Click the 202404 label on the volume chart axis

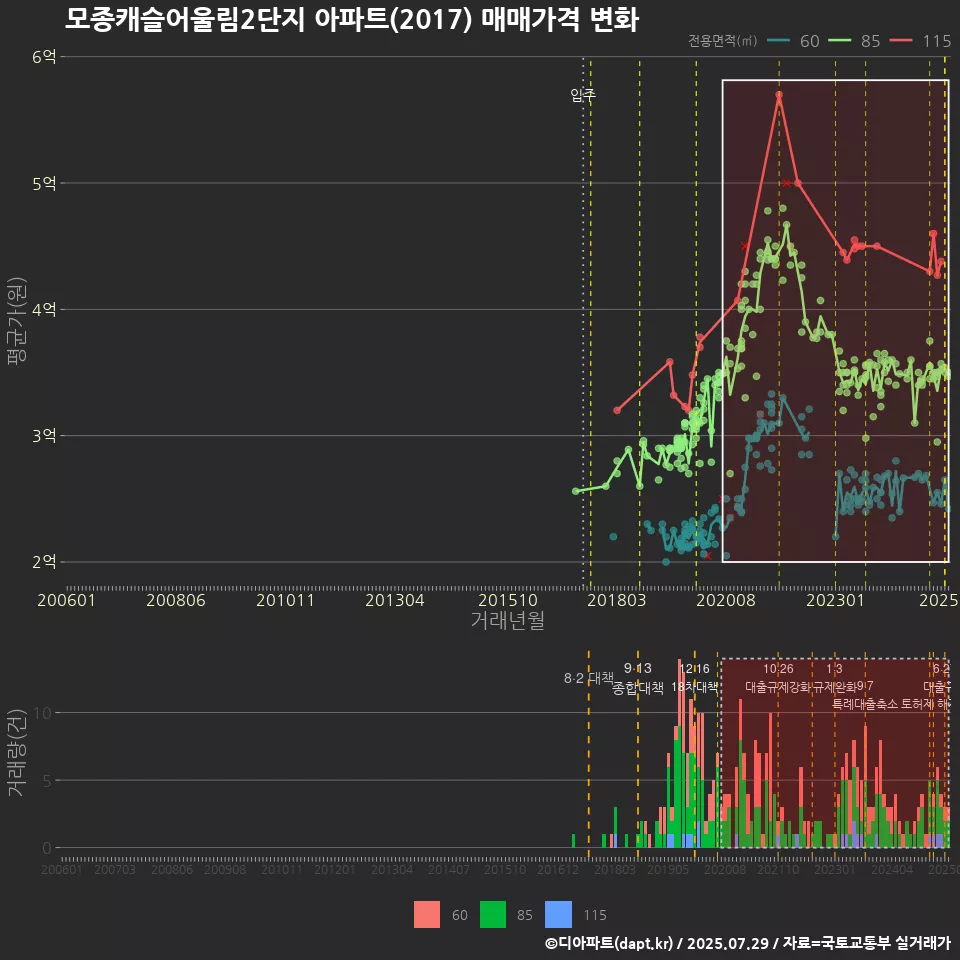891,869
